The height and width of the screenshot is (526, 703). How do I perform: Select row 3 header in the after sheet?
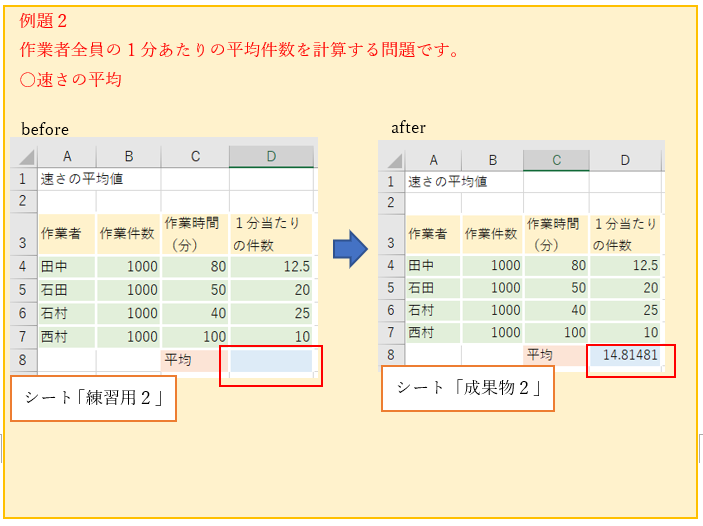point(391,233)
